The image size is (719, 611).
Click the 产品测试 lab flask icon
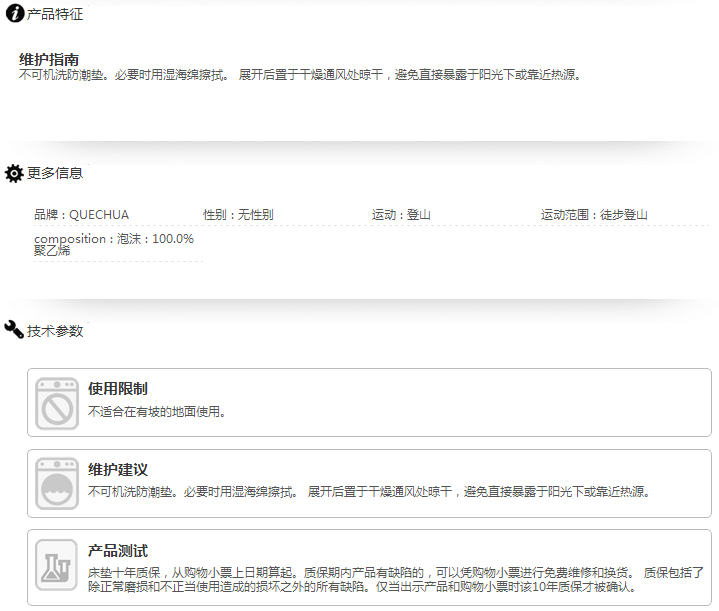[x=57, y=564]
